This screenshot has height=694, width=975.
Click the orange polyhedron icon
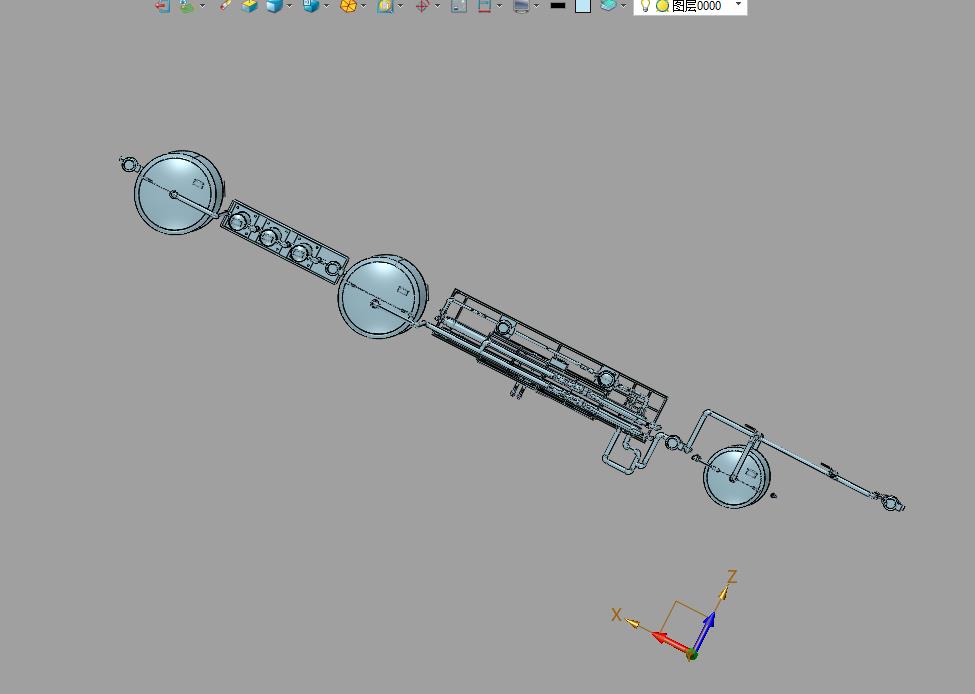pos(348,6)
